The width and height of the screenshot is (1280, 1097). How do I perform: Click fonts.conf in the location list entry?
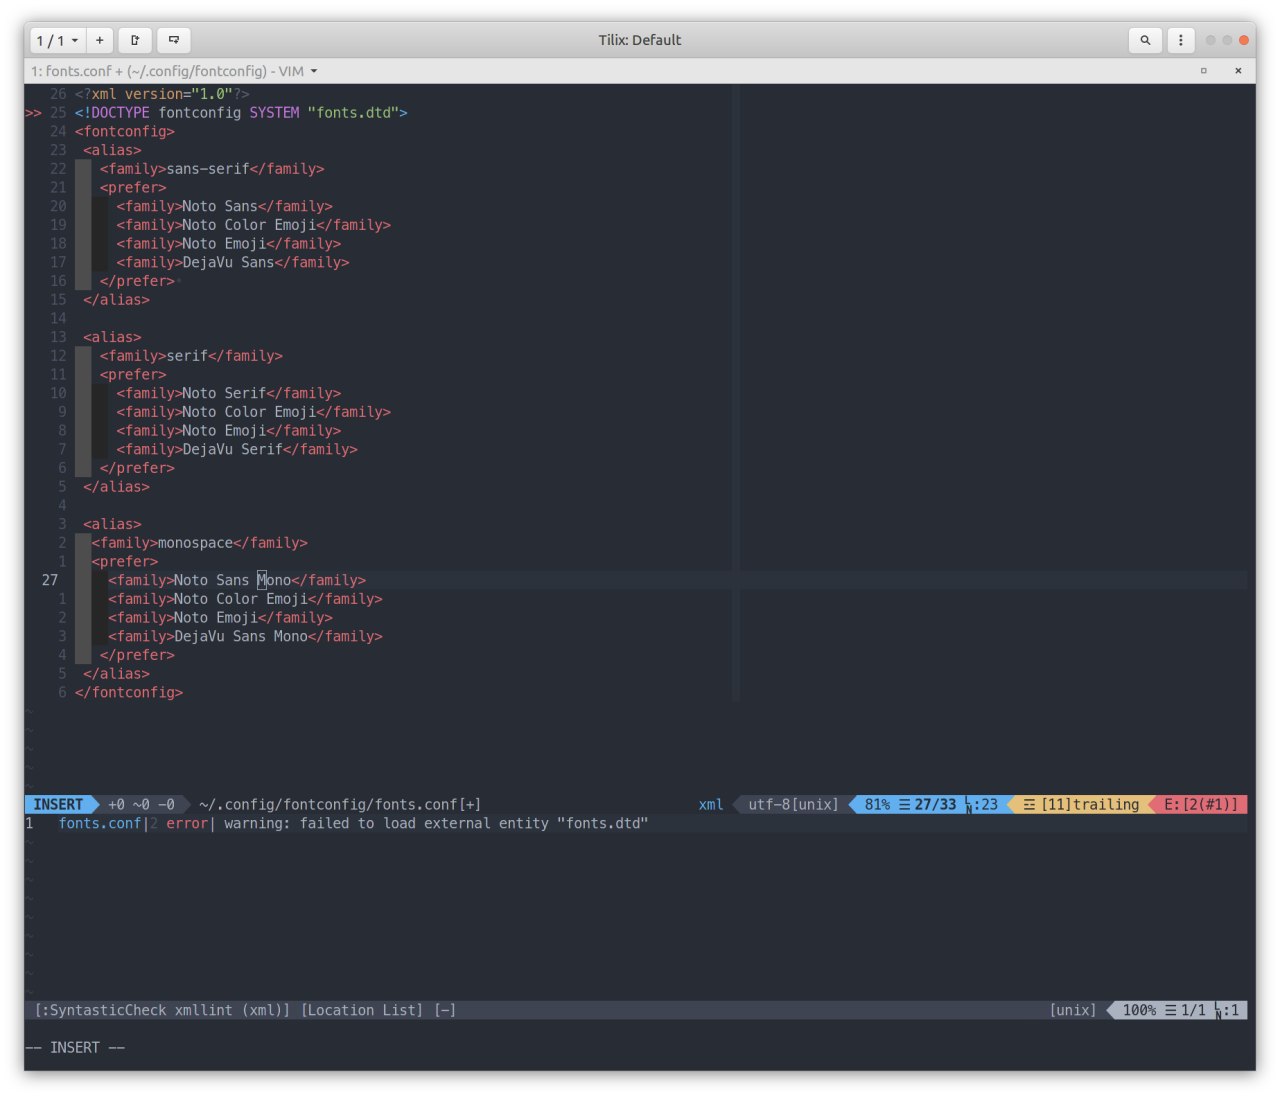pos(100,823)
